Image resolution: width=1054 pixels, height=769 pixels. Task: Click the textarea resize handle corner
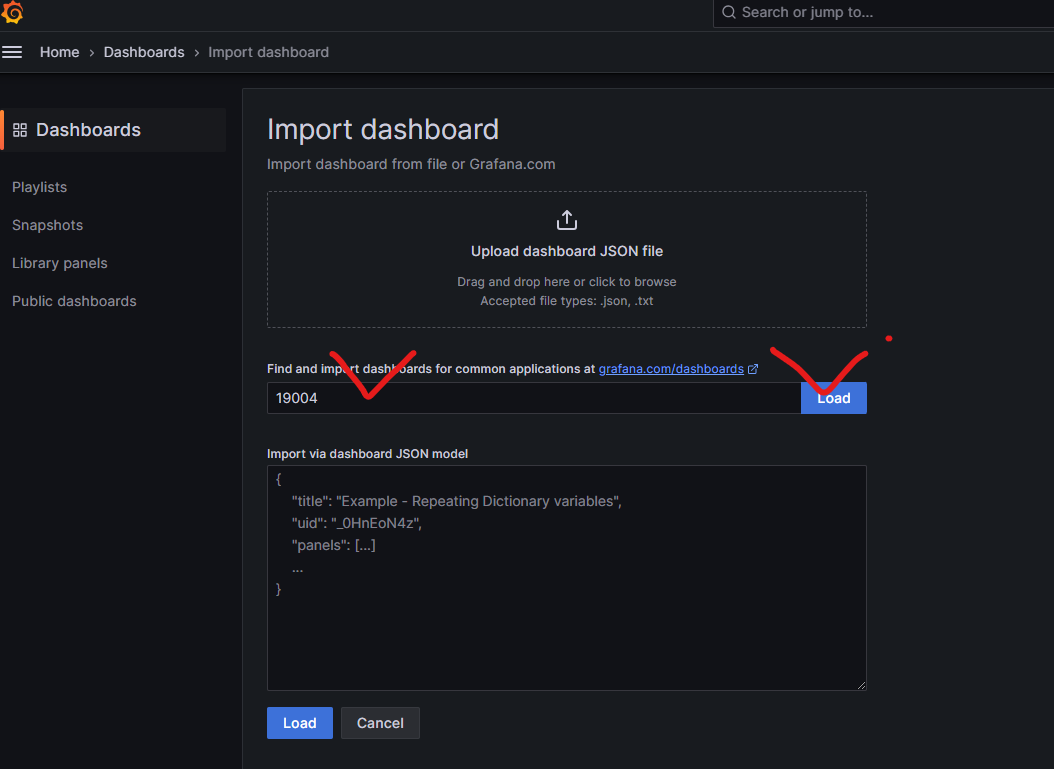(x=861, y=685)
